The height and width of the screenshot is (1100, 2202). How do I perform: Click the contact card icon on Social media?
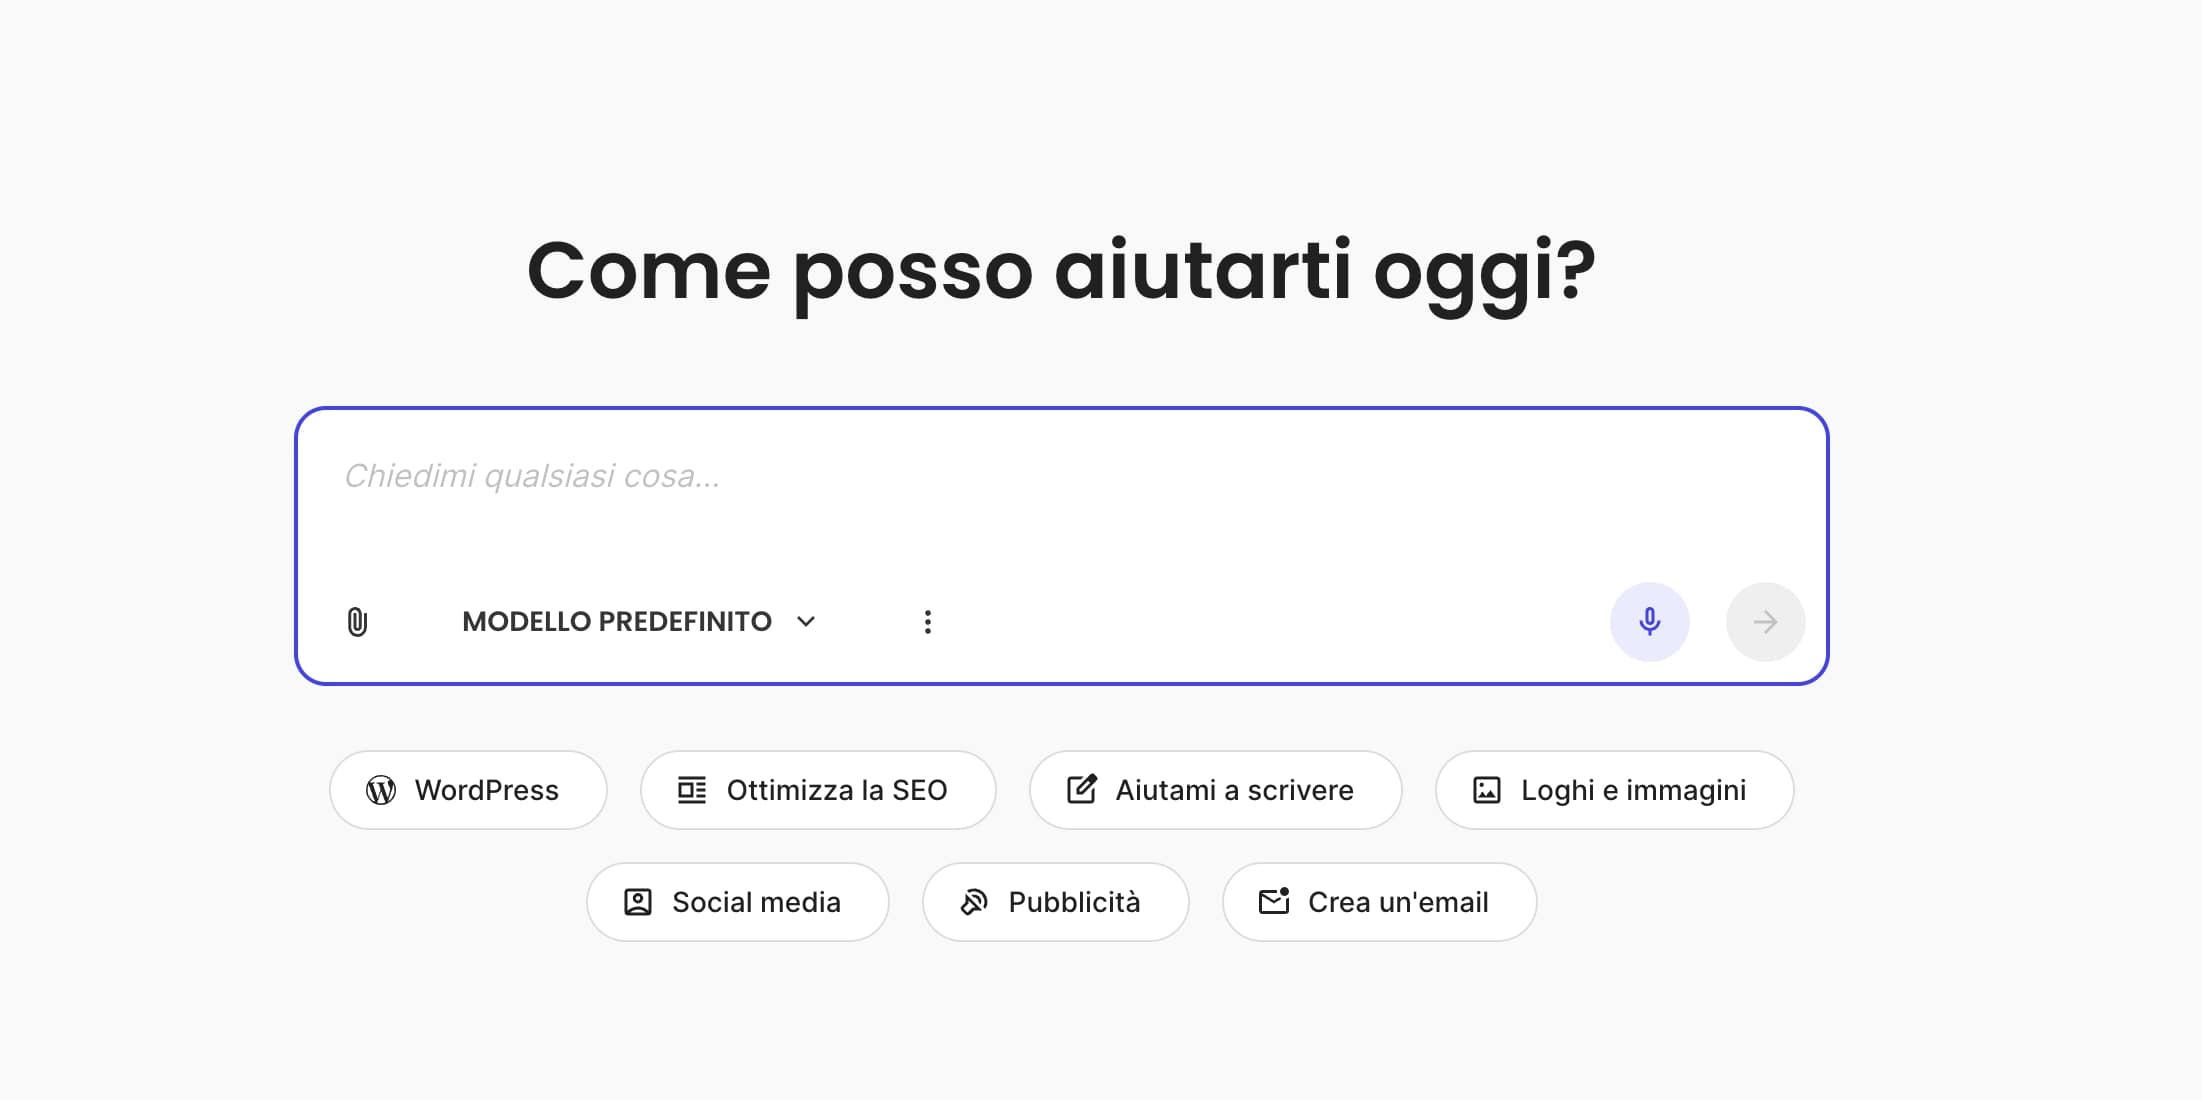pyautogui.click(x=638, y=901)
